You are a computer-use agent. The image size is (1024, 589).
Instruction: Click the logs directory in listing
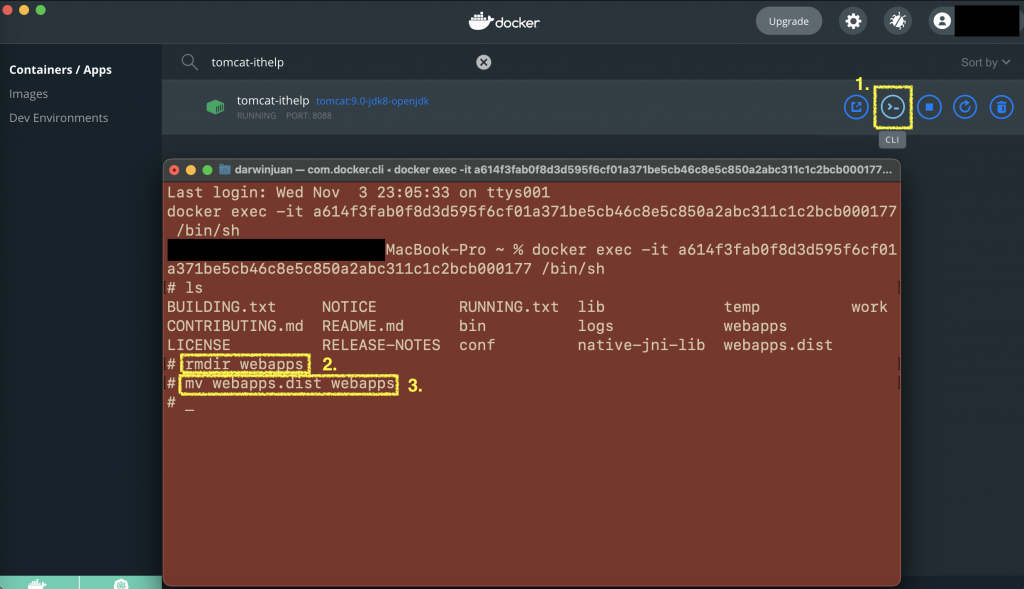(596, 326)
